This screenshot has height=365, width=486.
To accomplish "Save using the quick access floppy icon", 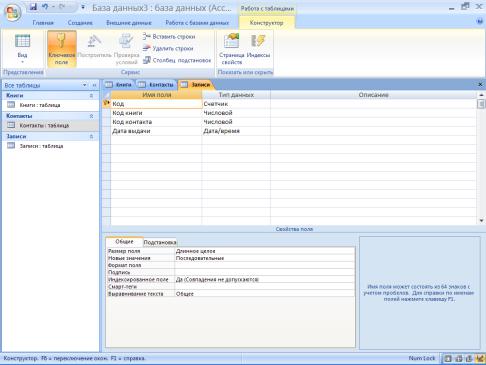I will [x=33, y=7].
